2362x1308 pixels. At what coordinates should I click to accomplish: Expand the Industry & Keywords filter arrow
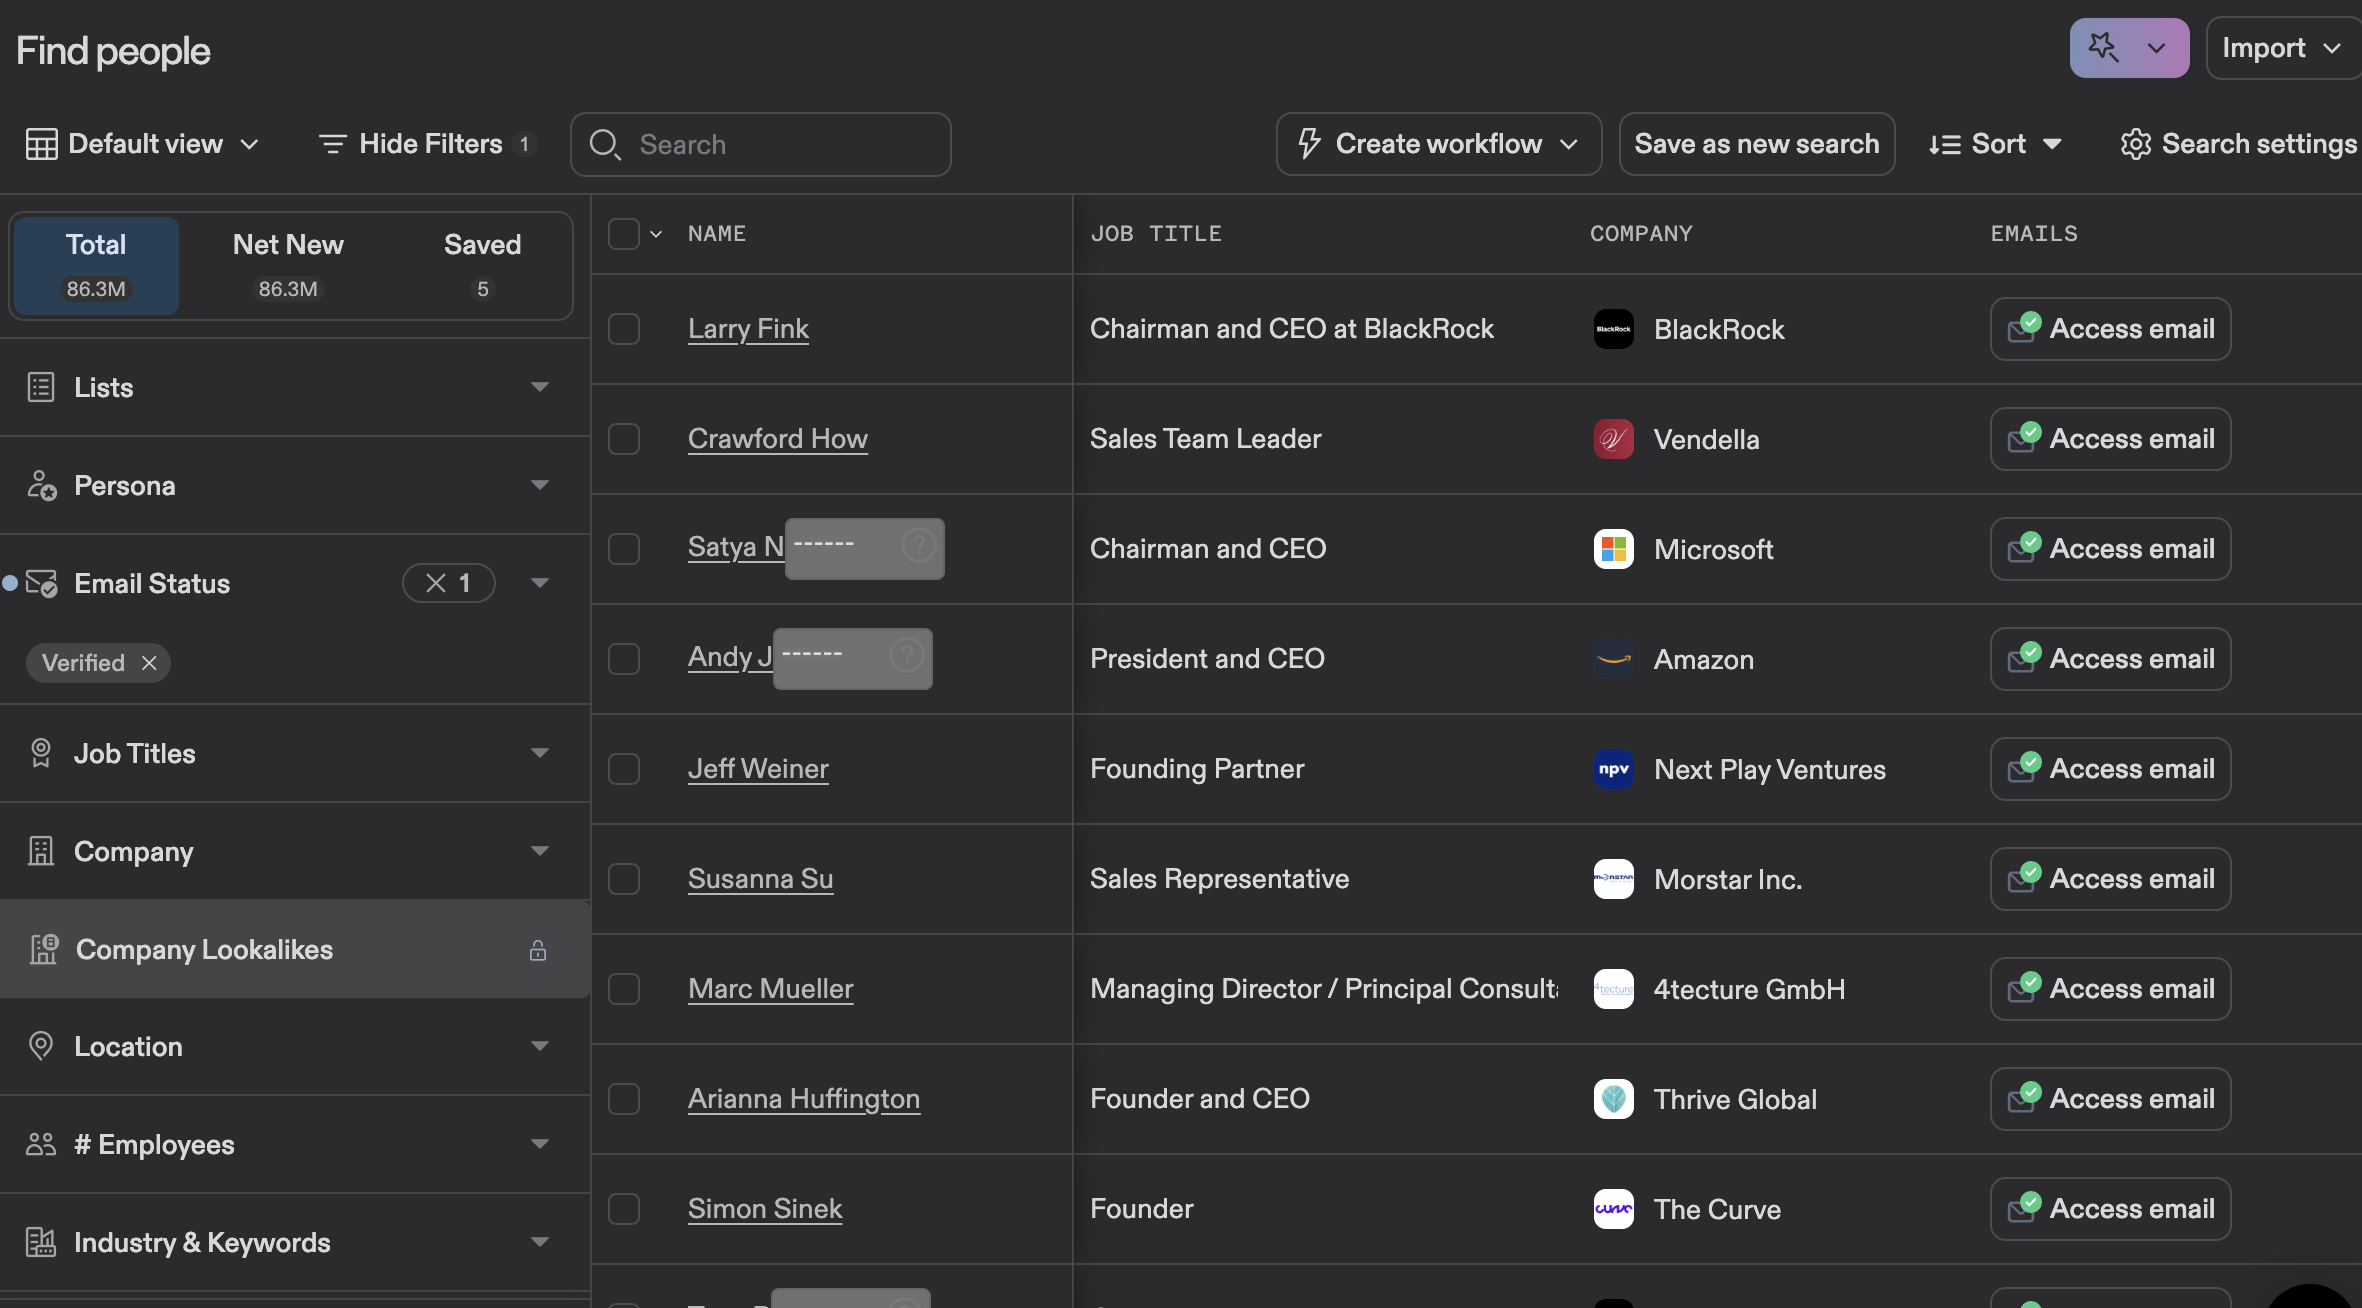pyautogui.click(x=540, y=1242)
